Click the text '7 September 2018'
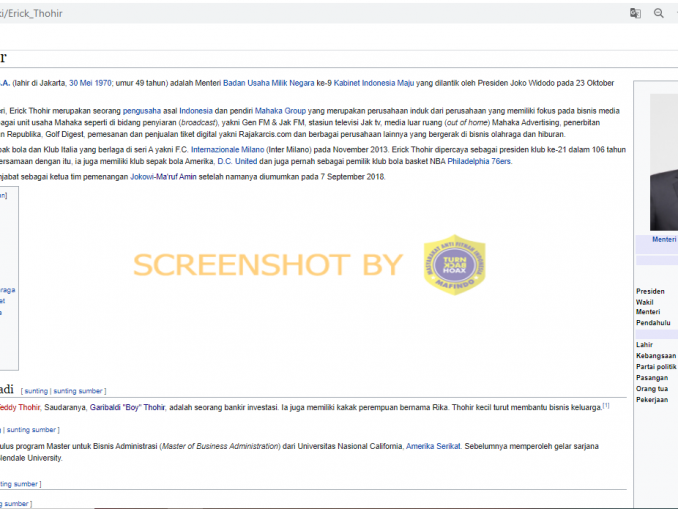Viewport: 678px width, 509px height. tap(352, 177)
